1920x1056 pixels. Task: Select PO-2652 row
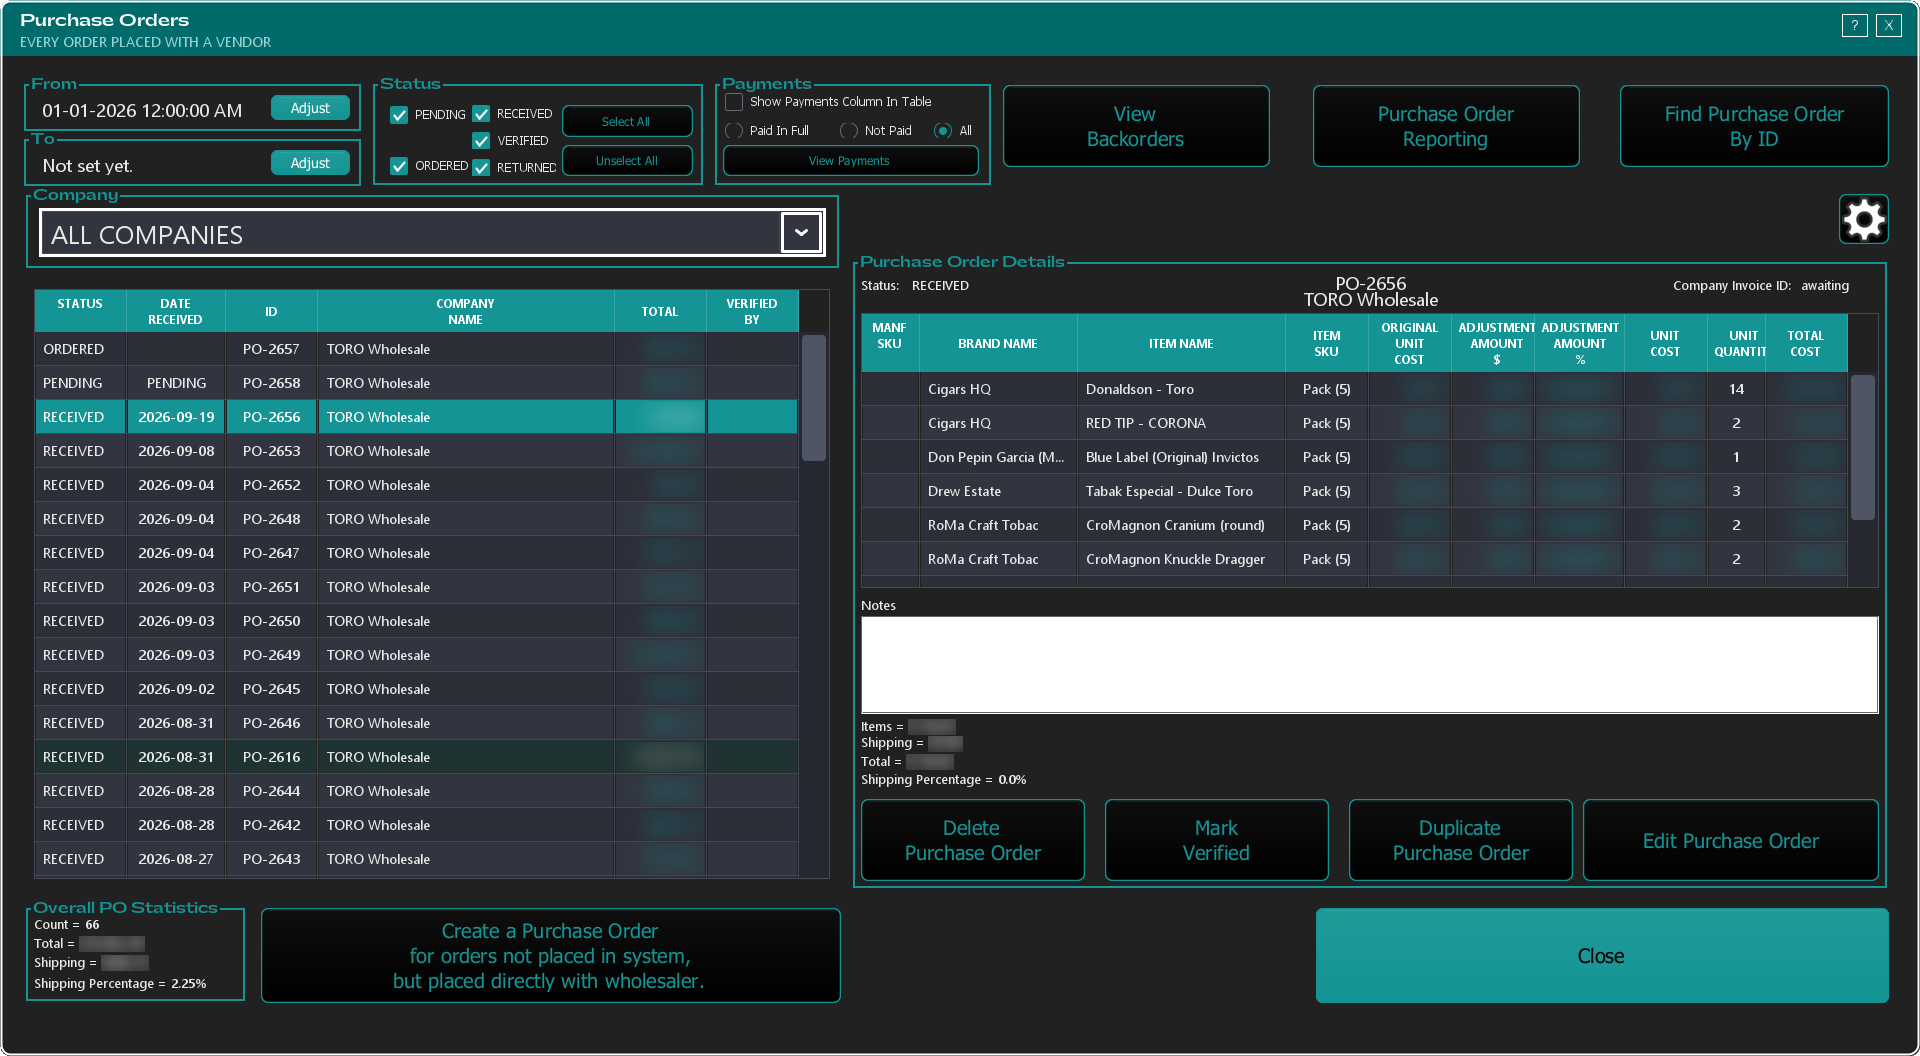pos(416,485)
